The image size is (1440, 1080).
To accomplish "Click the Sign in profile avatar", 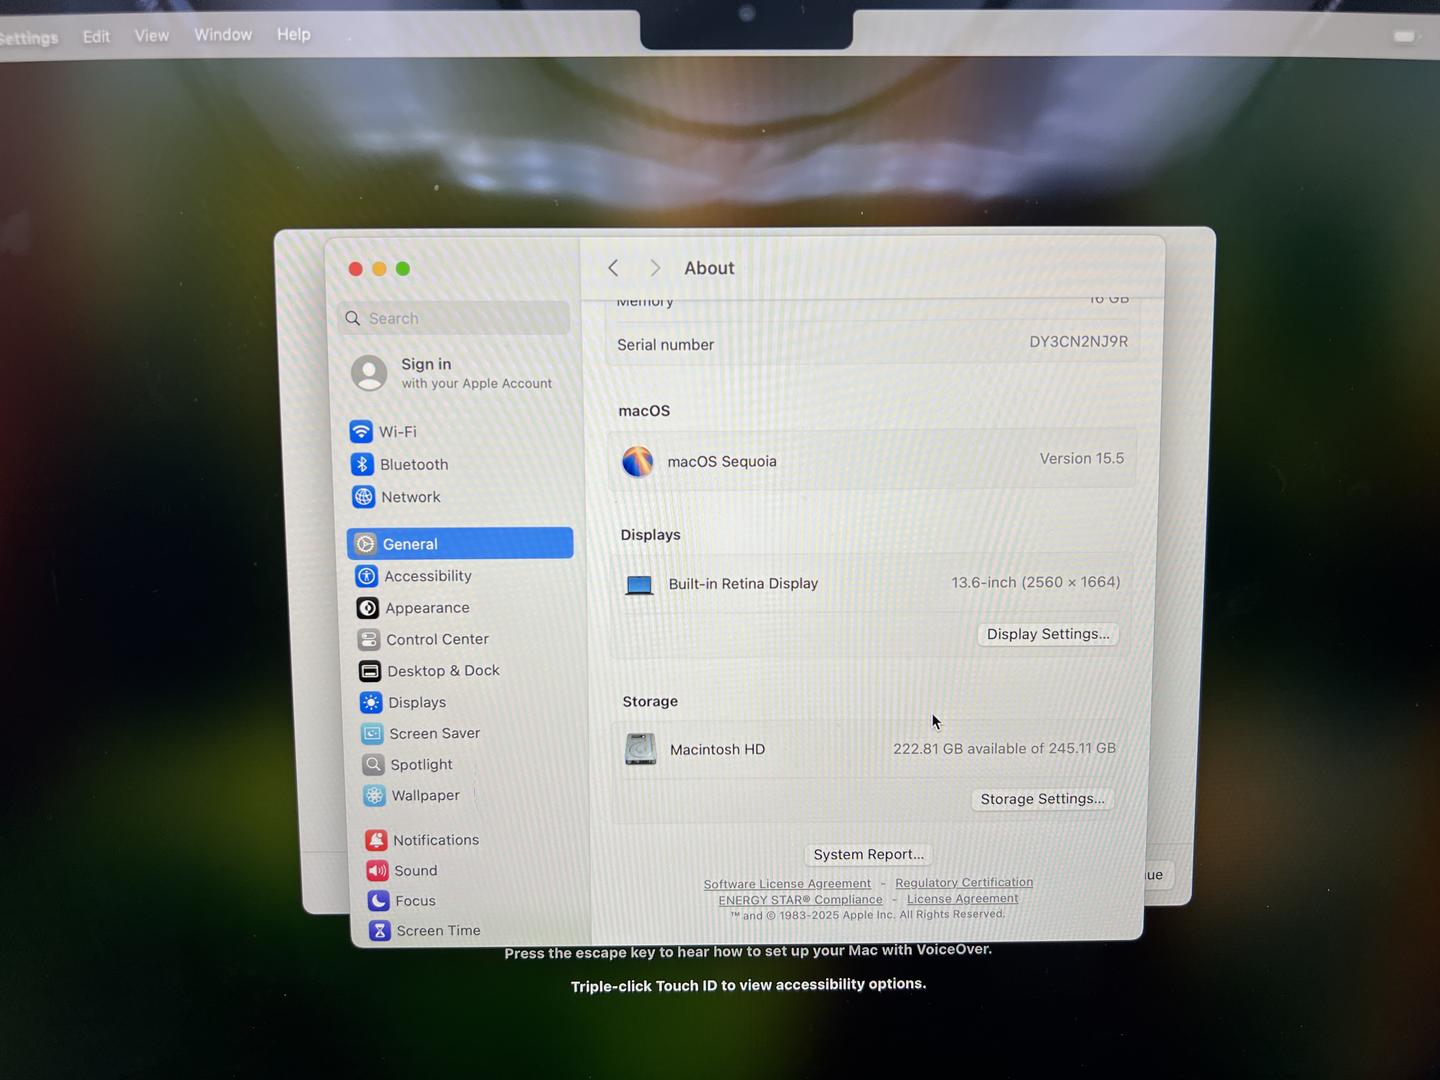I will coord(369,373).
